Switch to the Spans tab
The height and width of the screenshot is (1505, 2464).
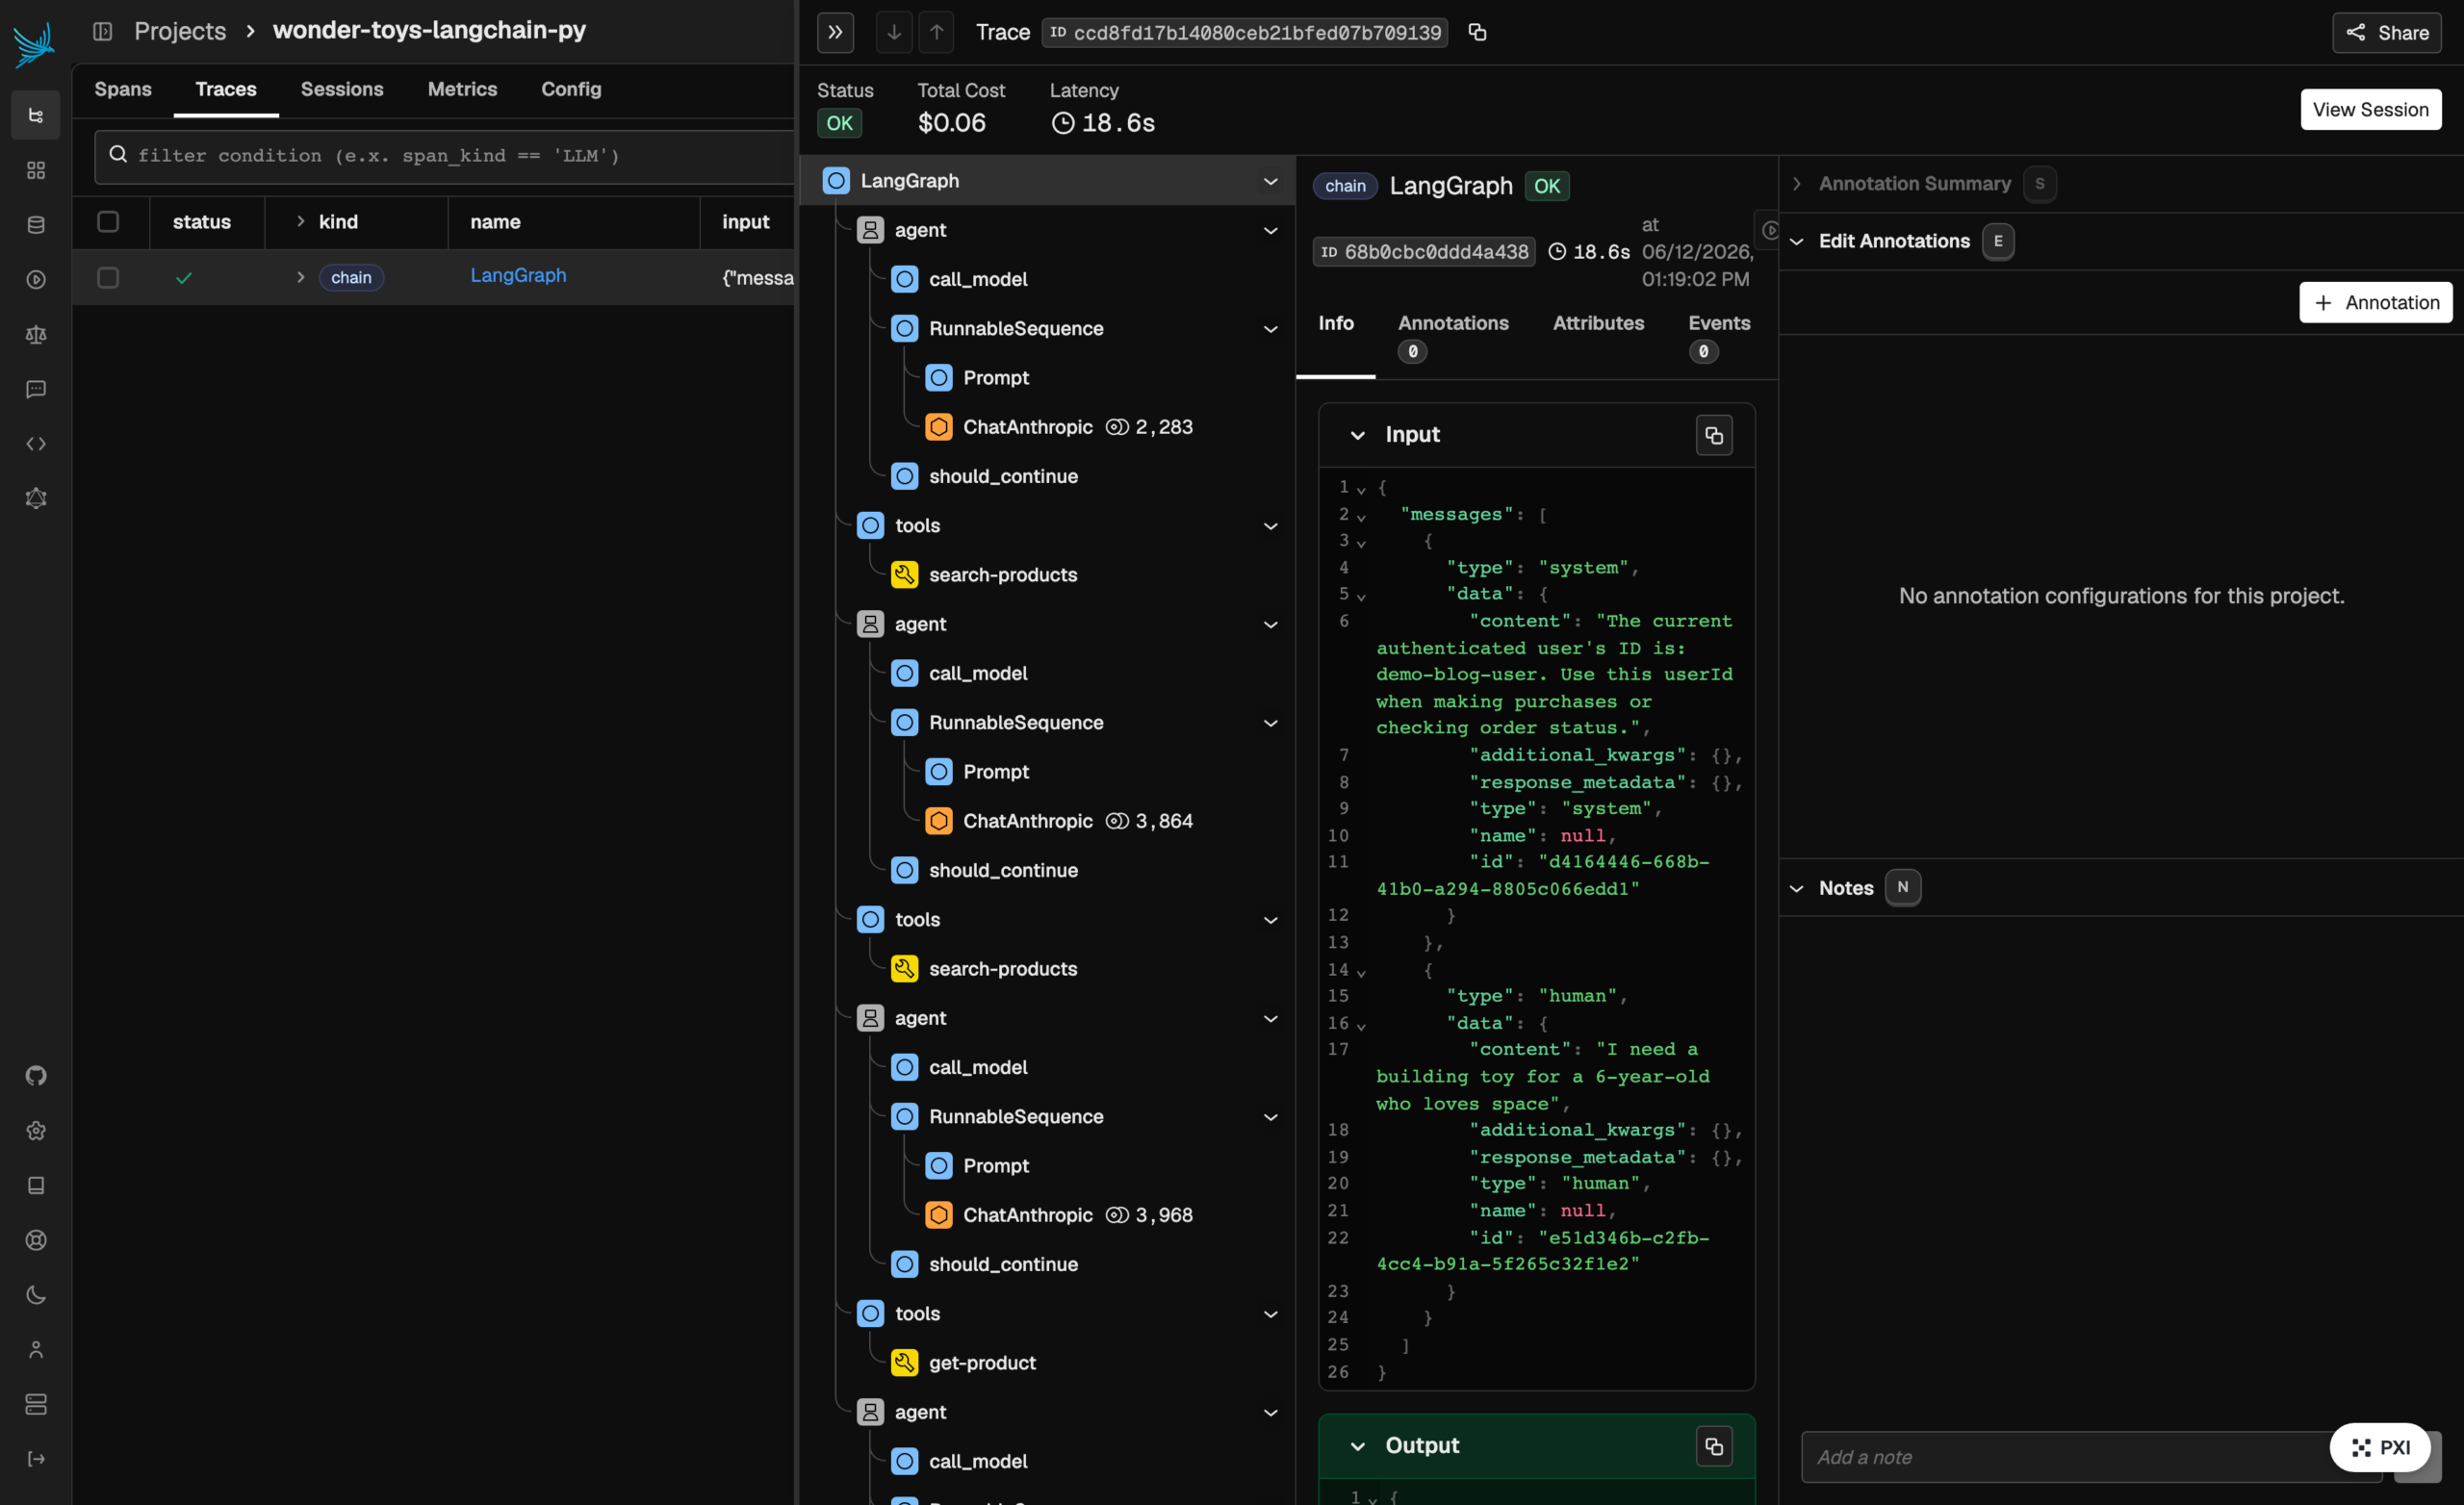point(123,89)
